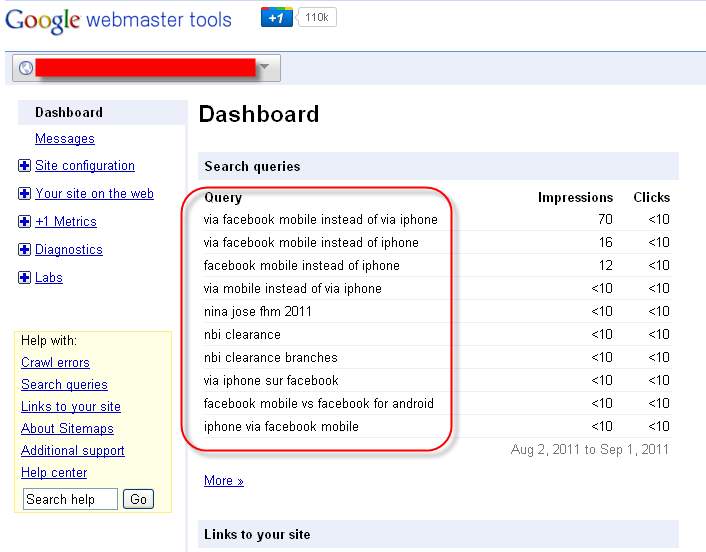Select query 'iphone via facebook mobile'
This screenshot has height=552, width=706.
[281, 426]
